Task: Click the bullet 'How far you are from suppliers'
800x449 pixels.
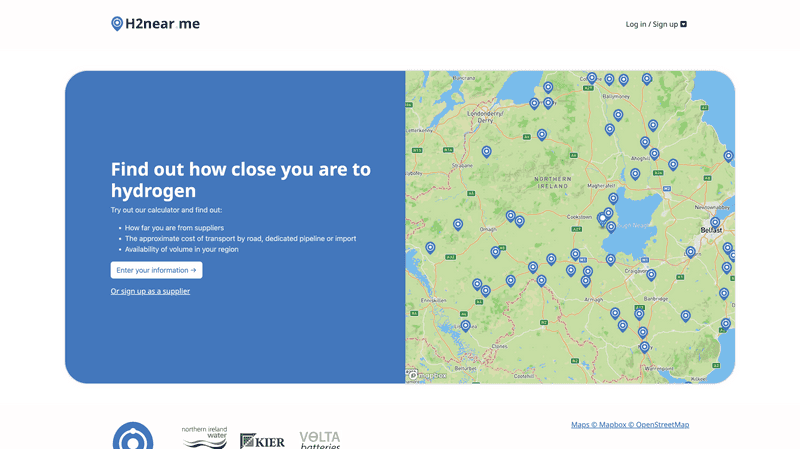Action: pyautogui.click(x=174, y=228)
